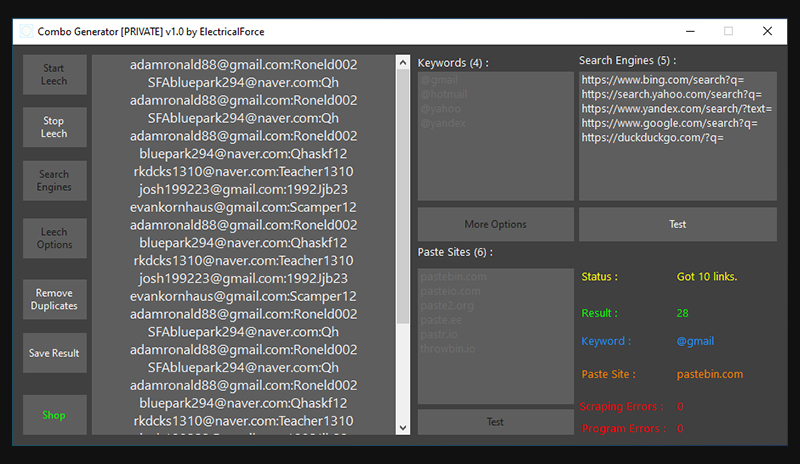Click the results list vertical scrollbar thumb
Viewport: 800px width, 464px height.
point(403,195)
